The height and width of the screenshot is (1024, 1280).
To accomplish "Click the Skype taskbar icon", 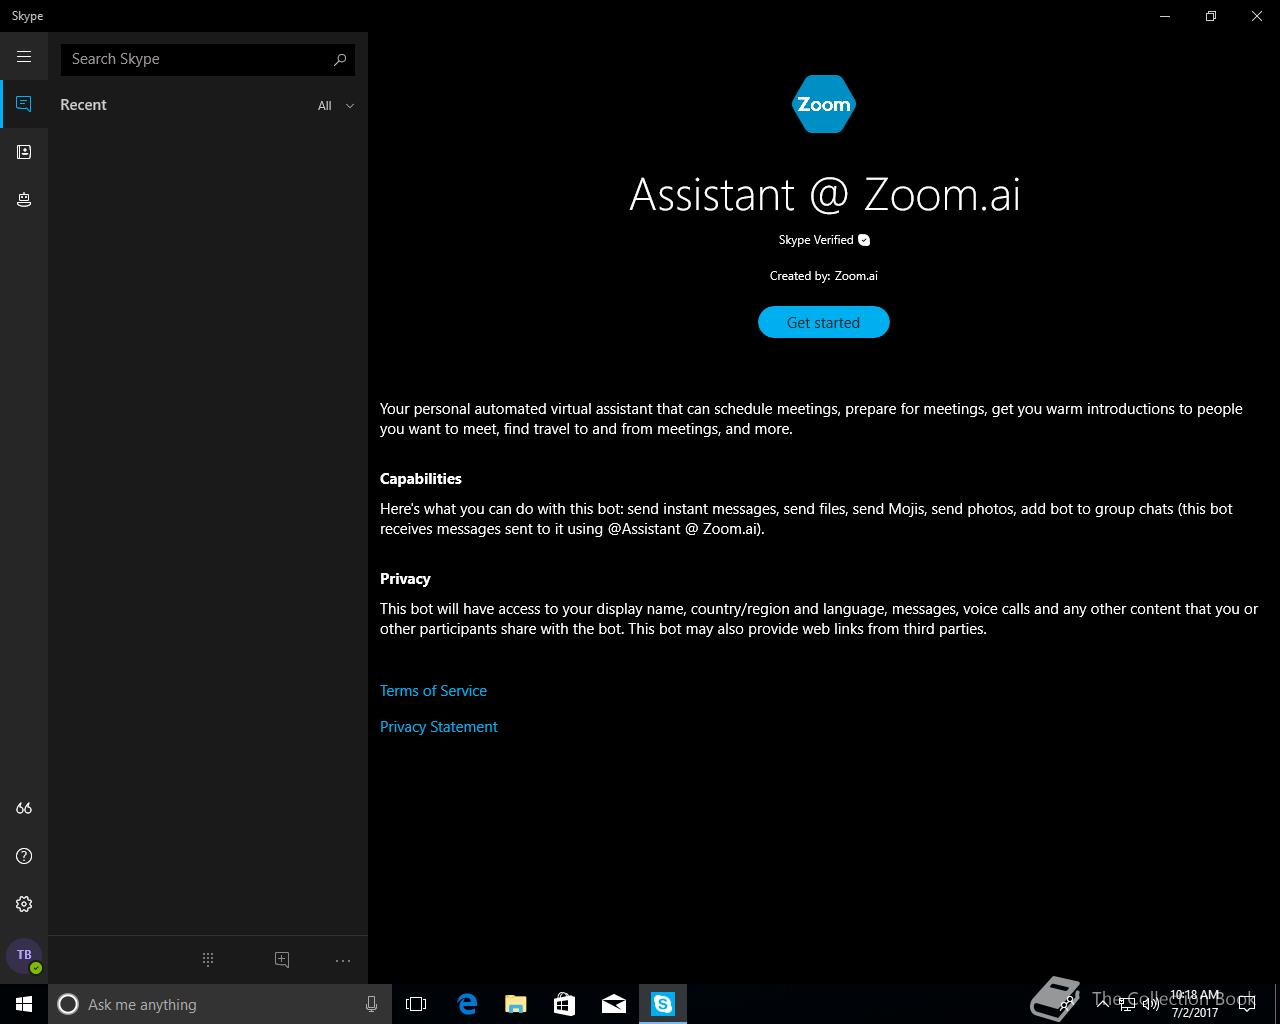I will pos(663,1004).
